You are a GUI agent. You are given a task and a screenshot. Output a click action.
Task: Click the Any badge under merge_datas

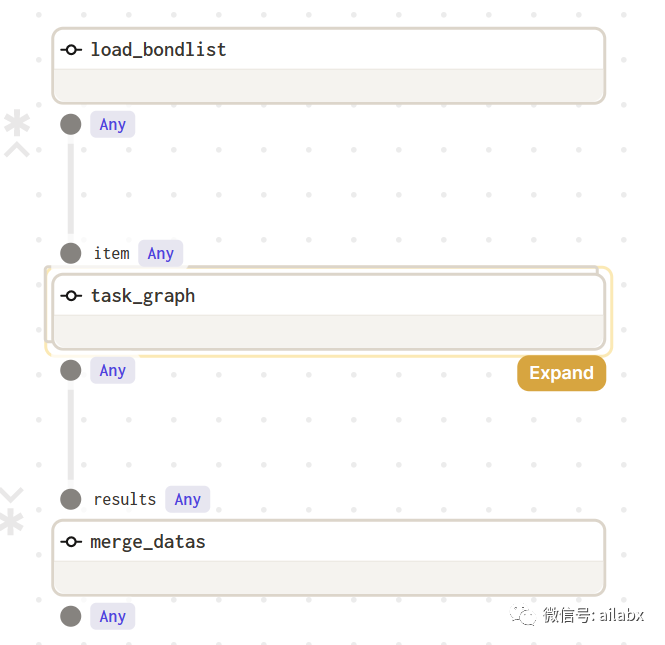point(112,617)
